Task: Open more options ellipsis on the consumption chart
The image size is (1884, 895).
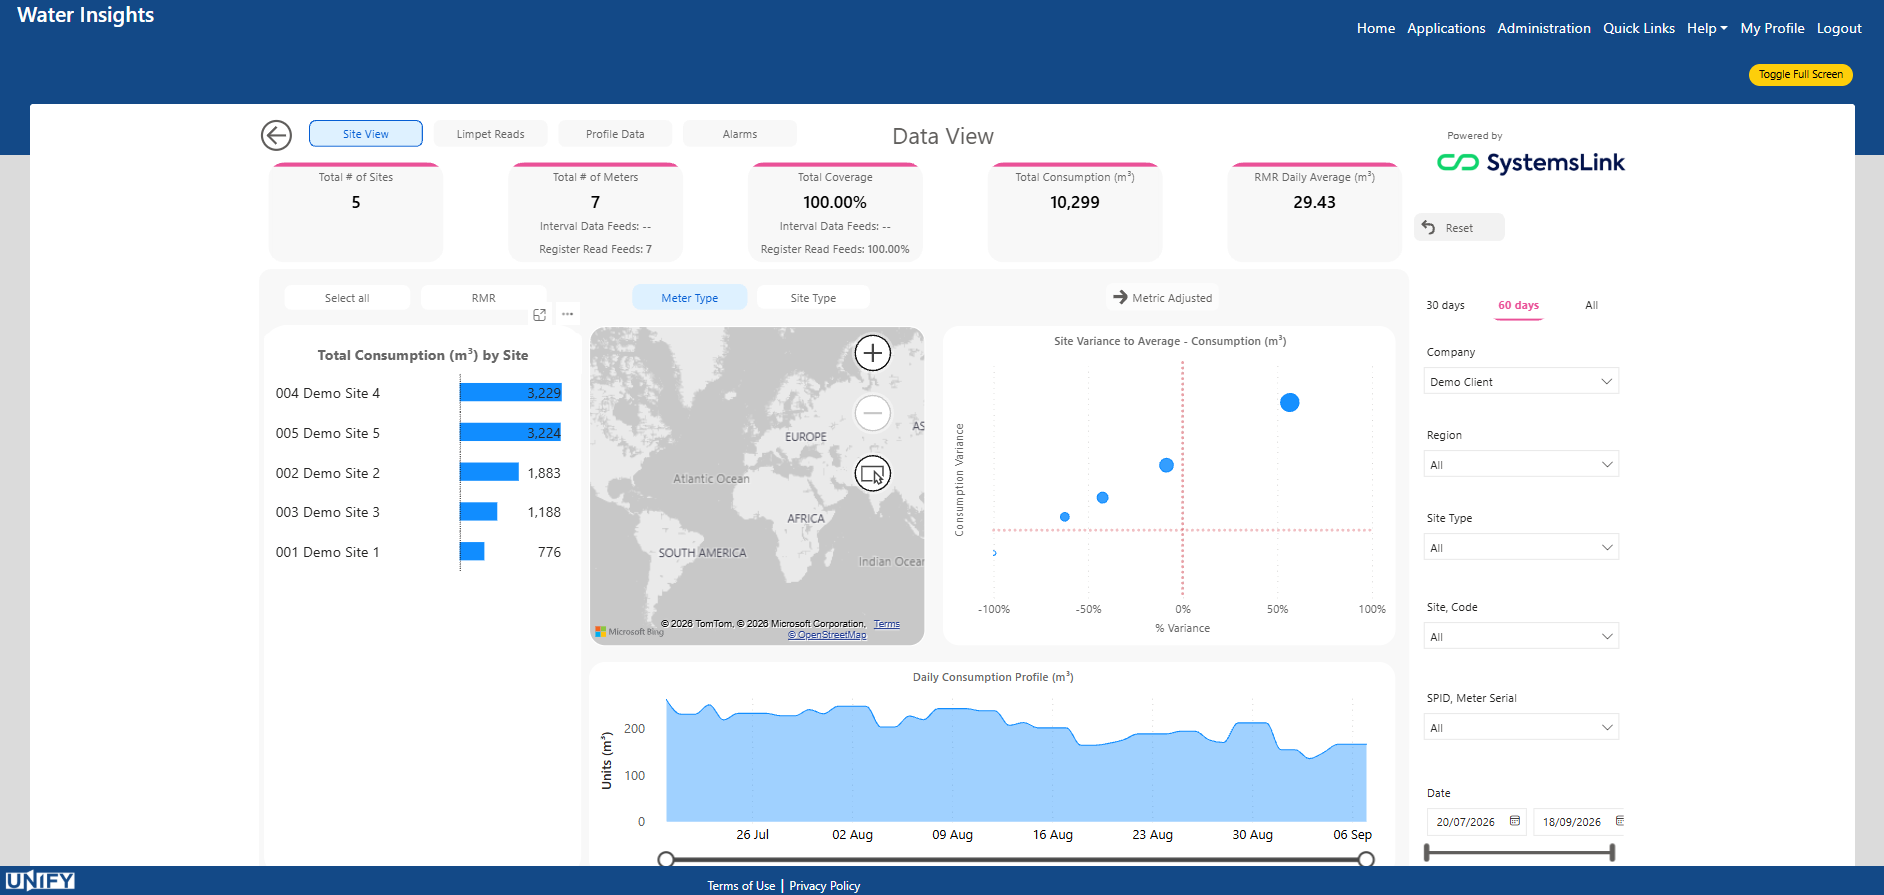Action: [567, 314]
